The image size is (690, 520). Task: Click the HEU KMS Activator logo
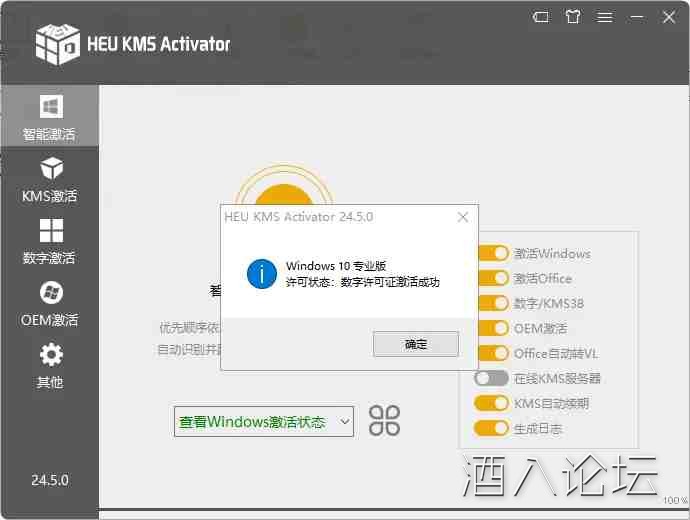pos(57,43)
